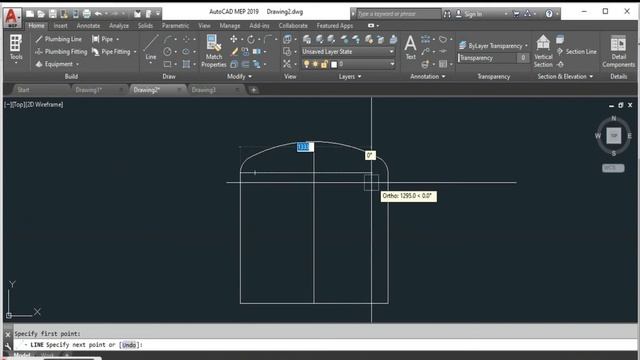Open Layer Properties manager icon
This screenshot has height=360, width=640.
307,39
